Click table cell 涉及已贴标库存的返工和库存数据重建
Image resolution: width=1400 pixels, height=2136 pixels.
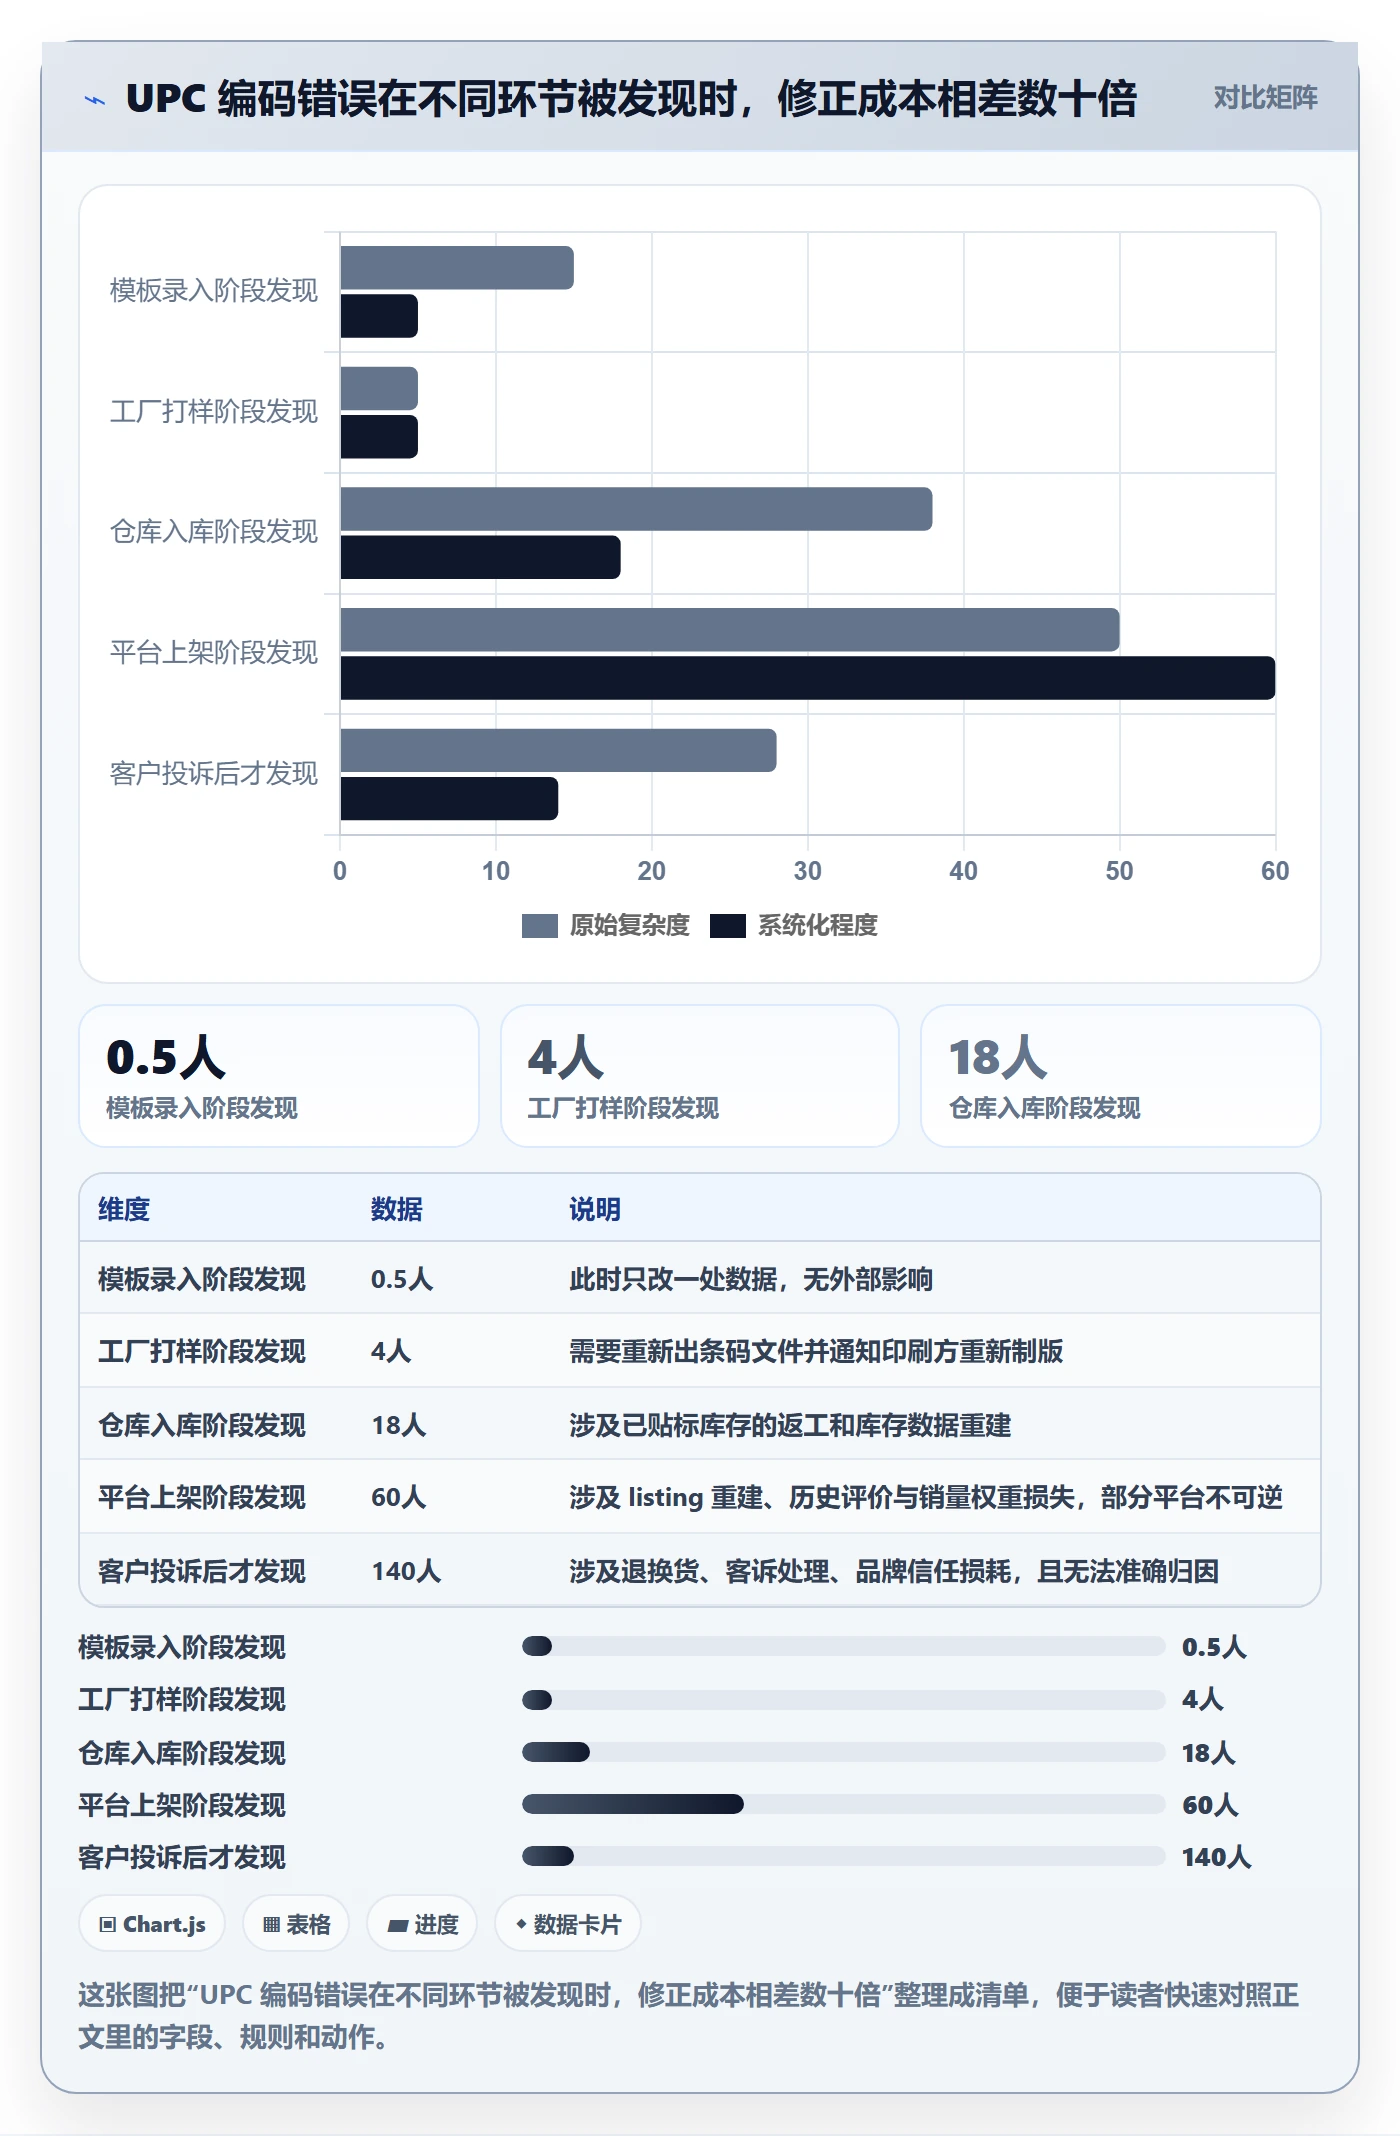[x=790, y=1425]
